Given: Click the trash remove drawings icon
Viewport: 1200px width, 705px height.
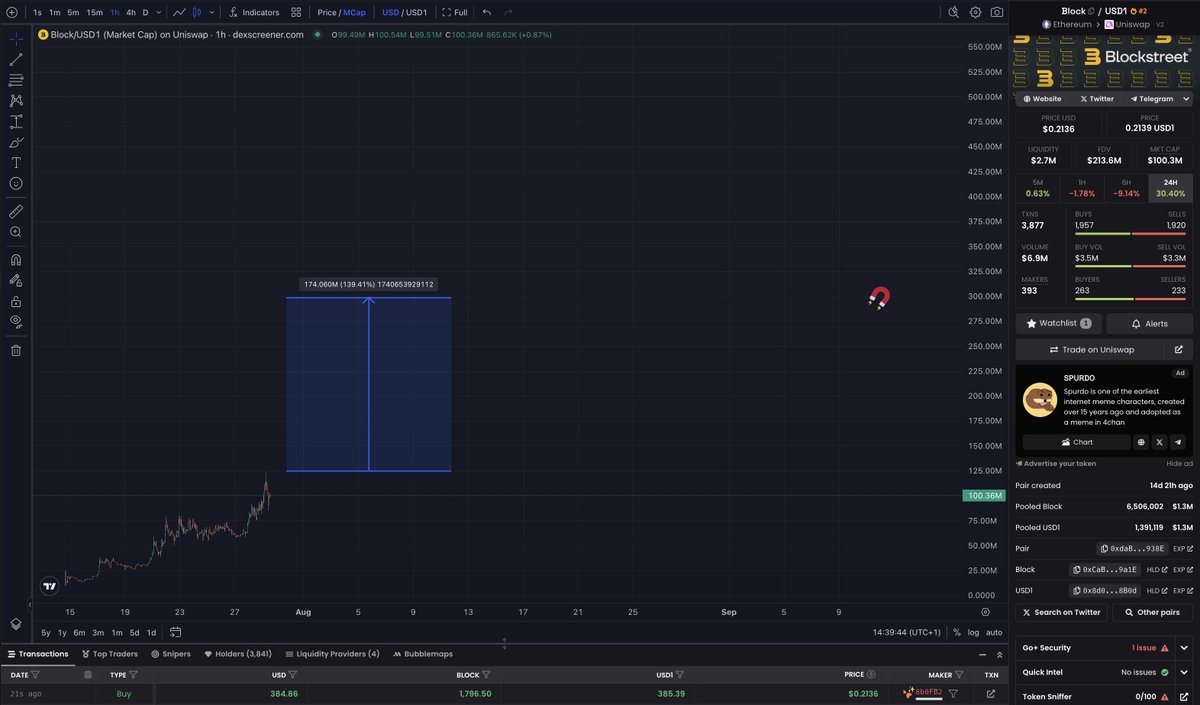Looking at the screenshot, I should 16,350.
